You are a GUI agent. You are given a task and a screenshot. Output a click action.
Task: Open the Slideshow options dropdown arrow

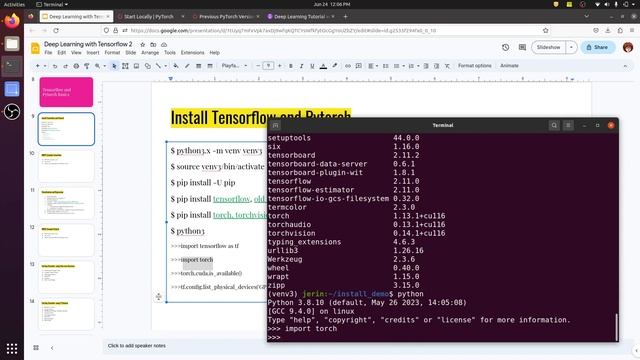tap(571, 47)
